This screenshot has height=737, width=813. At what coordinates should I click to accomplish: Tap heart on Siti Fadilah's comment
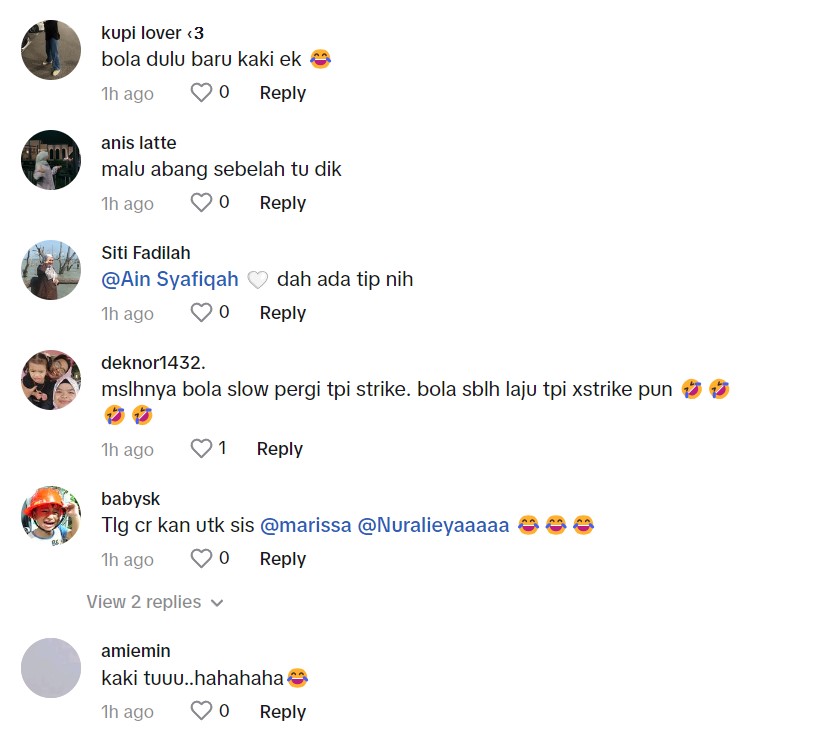201,313
